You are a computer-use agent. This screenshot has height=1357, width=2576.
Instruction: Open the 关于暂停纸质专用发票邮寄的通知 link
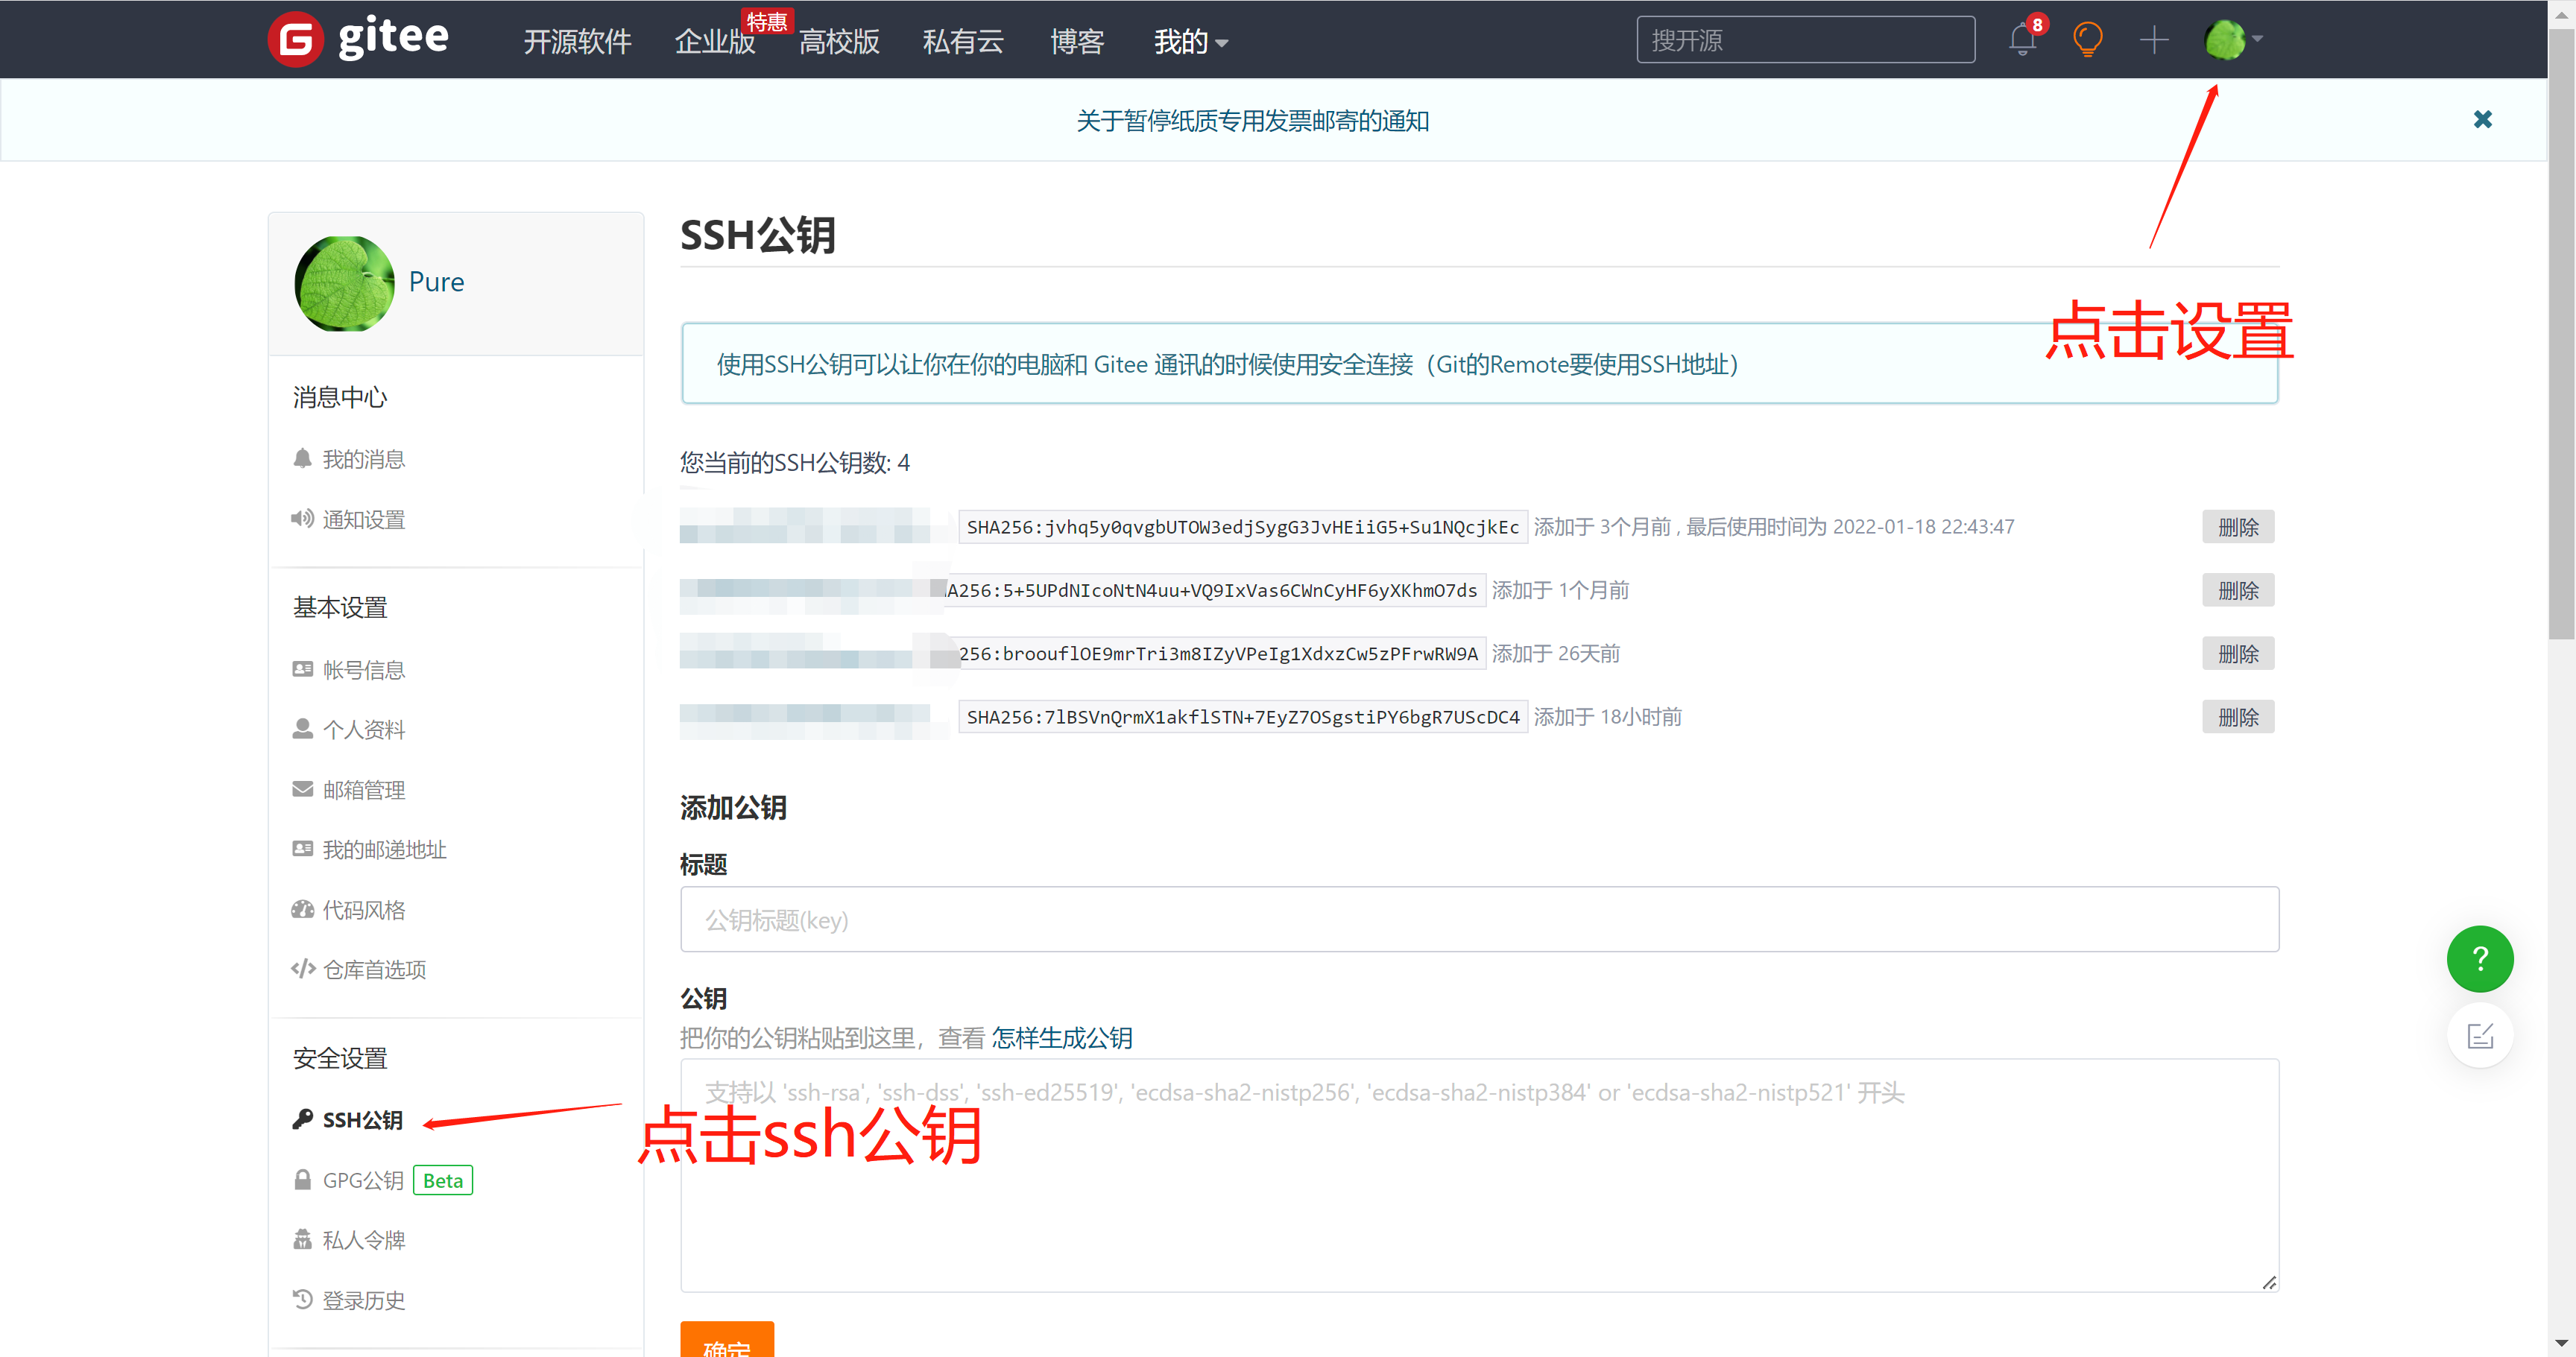click(1252, 121)
